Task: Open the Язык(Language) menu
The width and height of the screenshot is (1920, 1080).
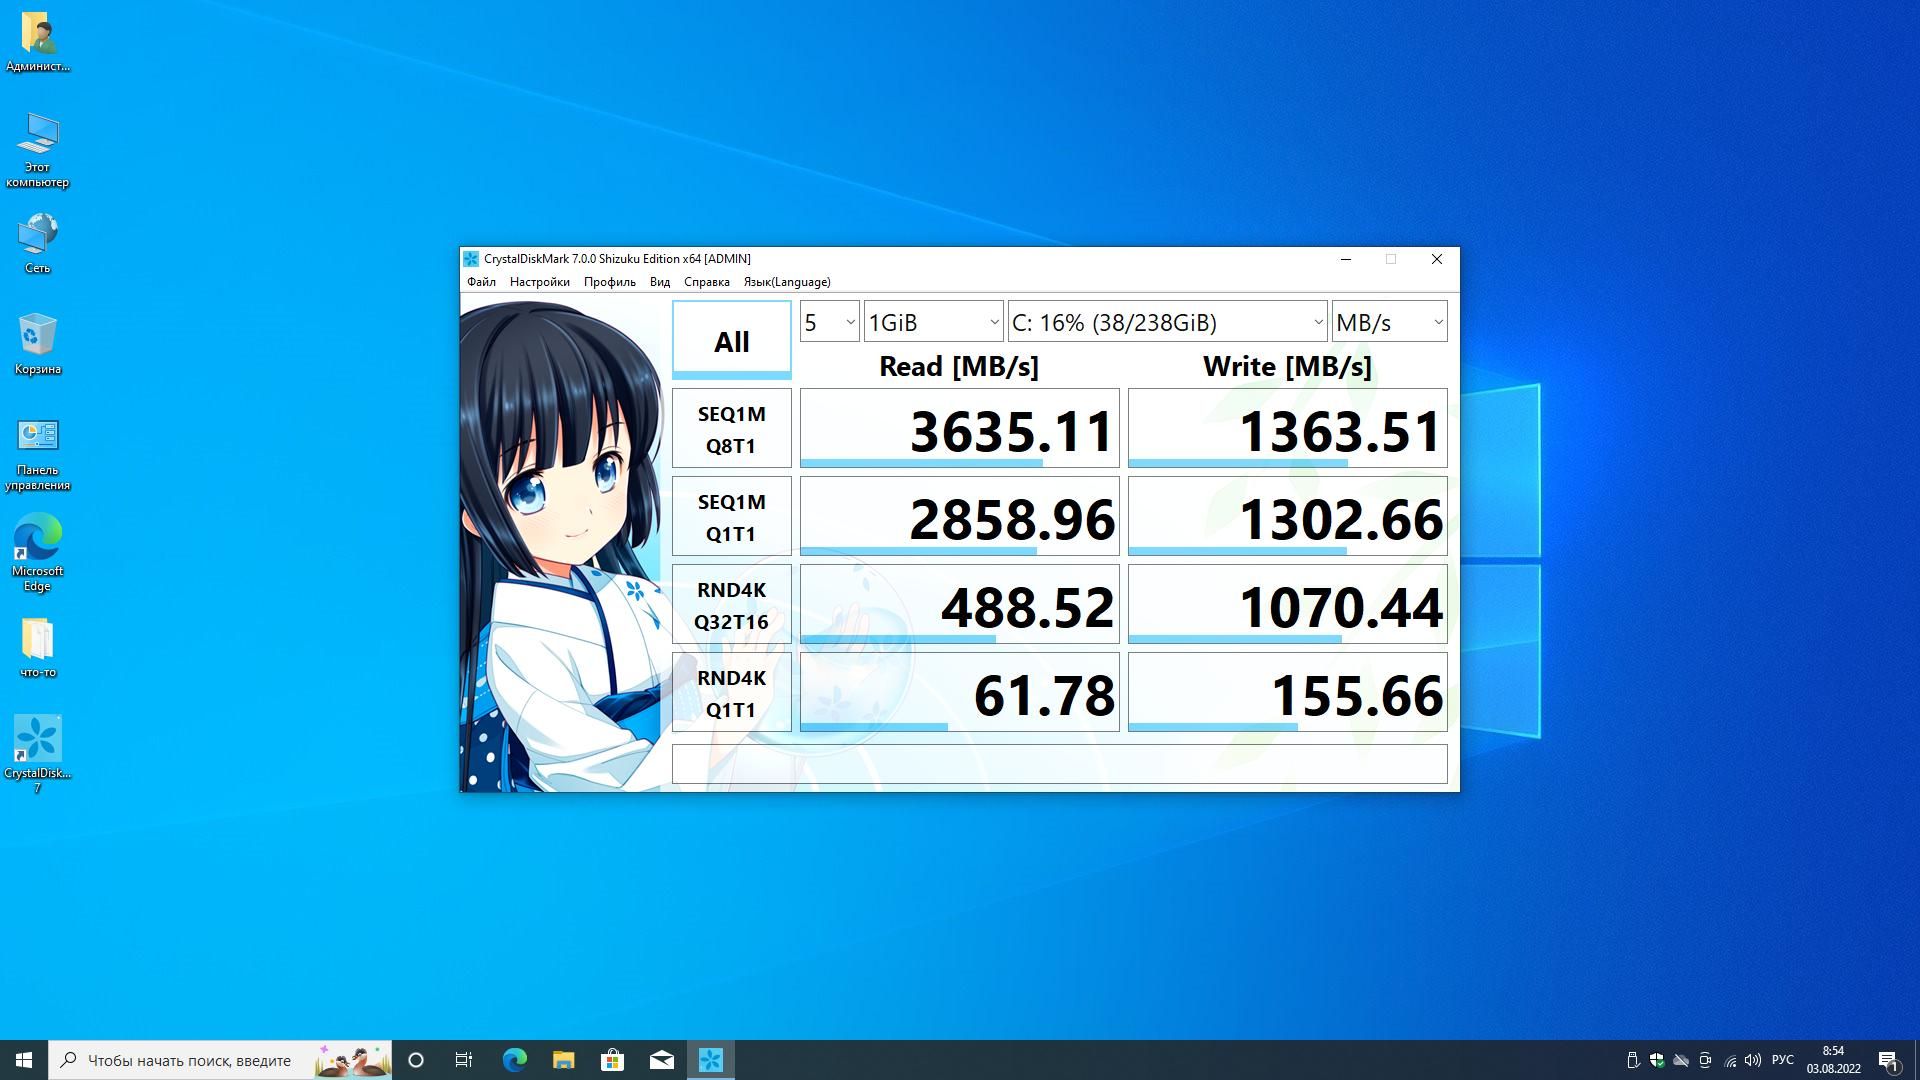Action: coord(787,282)
